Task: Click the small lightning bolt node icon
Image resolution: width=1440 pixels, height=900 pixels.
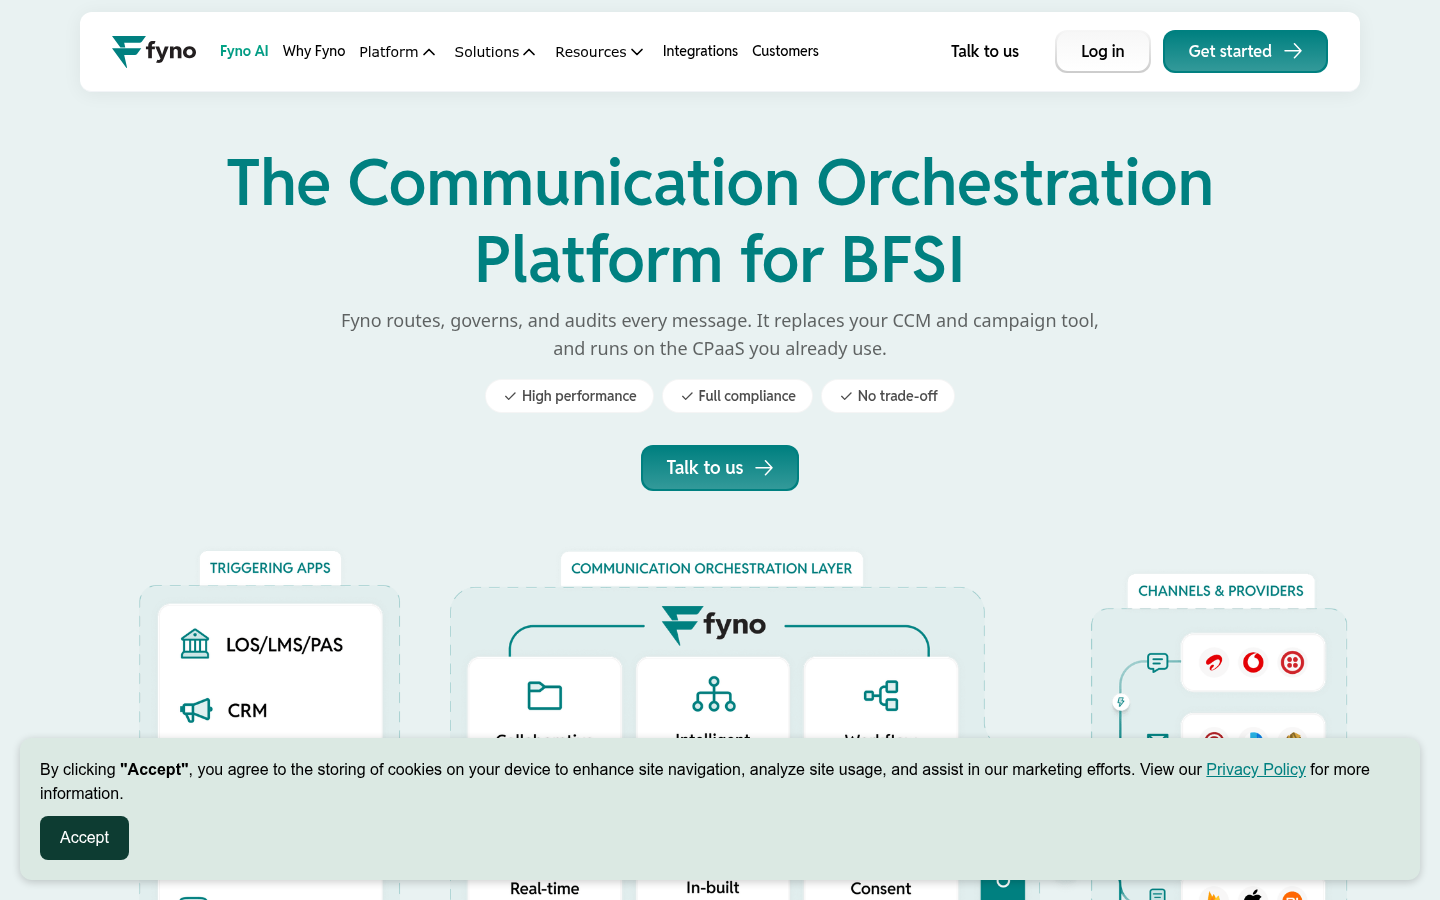Action: pos(1121,702)
